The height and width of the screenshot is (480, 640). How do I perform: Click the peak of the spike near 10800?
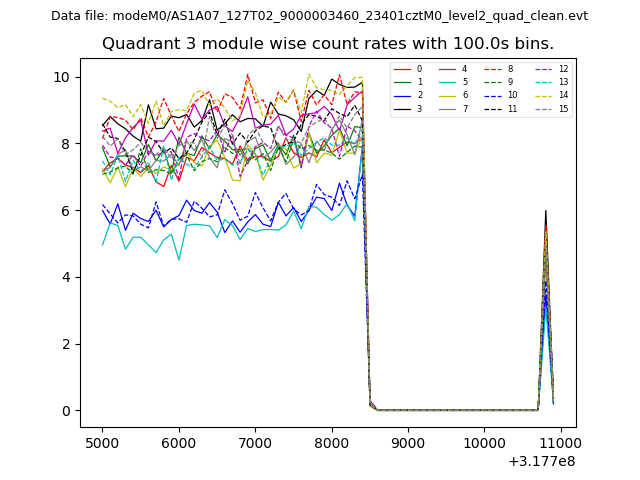click(x=545, y=211)
